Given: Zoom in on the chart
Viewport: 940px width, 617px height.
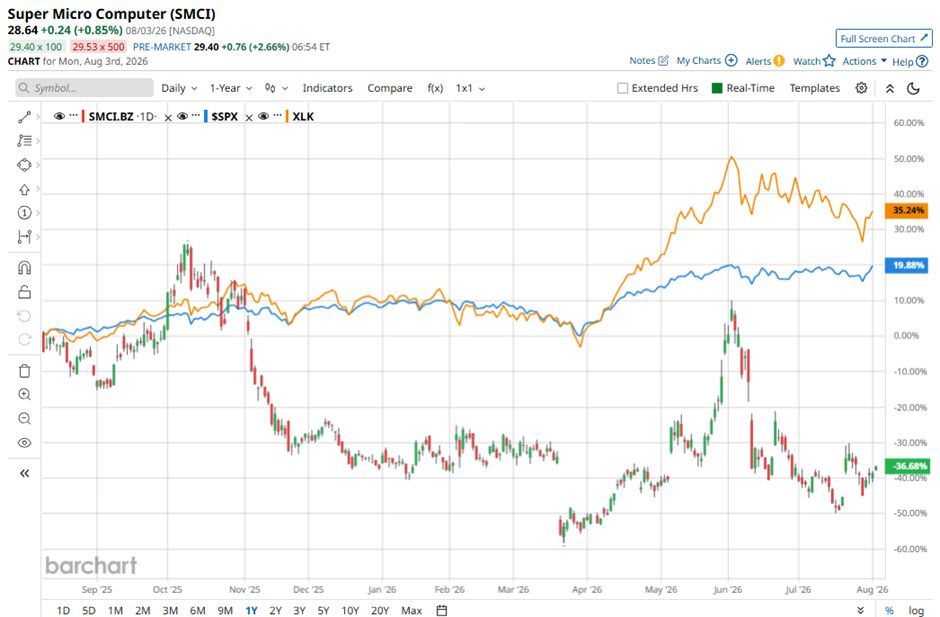Looking at the screenshot, I should coord(24,395).
